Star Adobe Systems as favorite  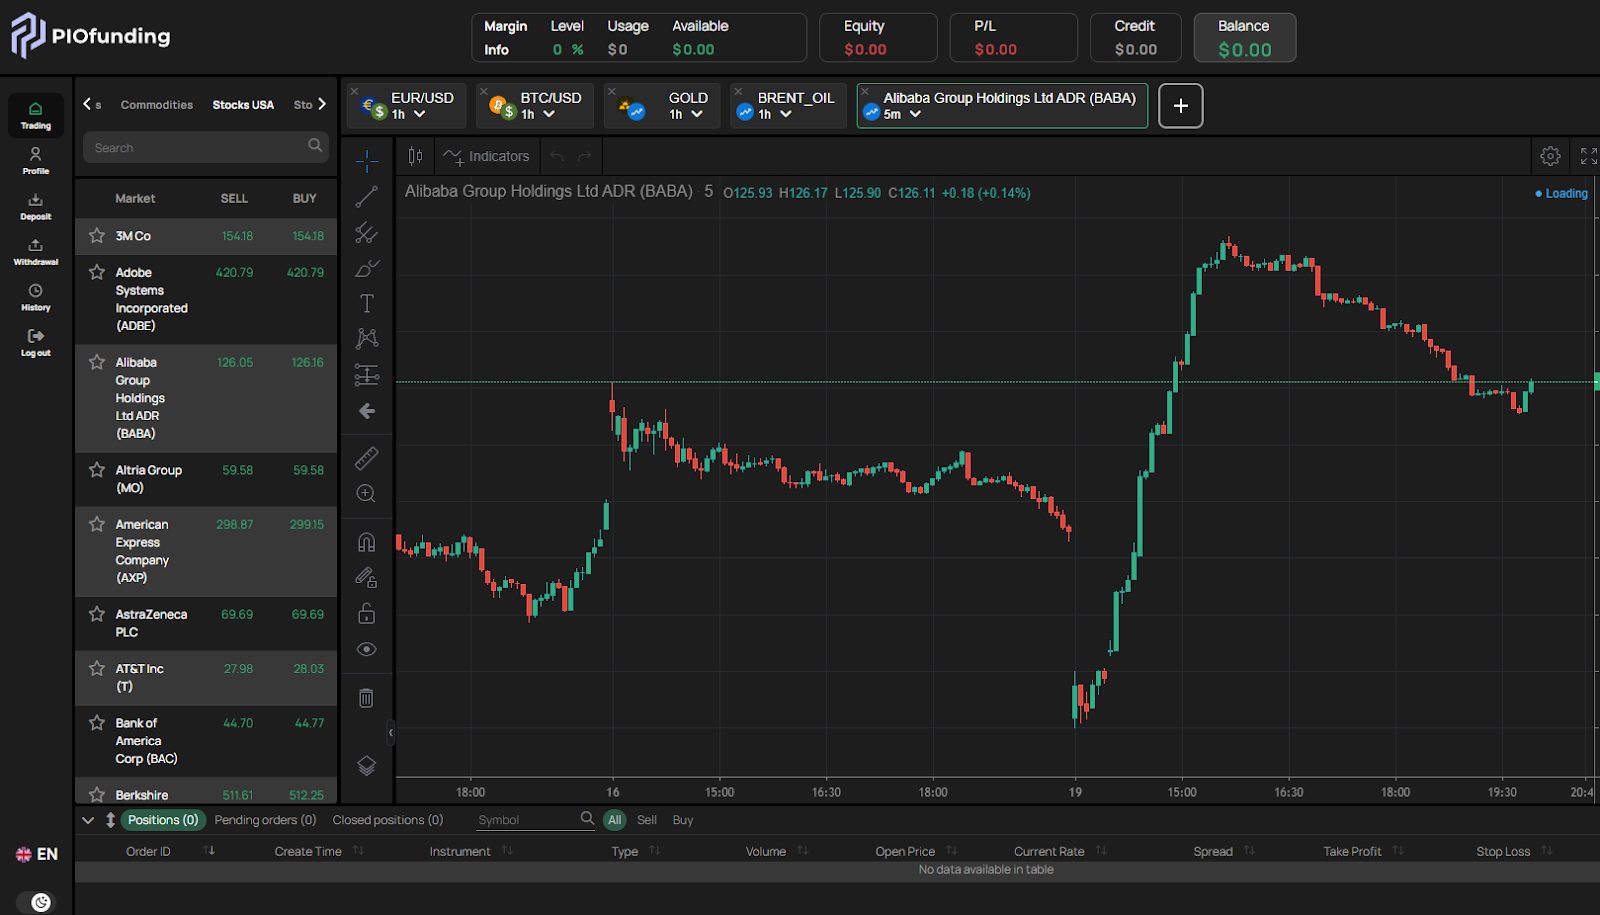(97, 272)
